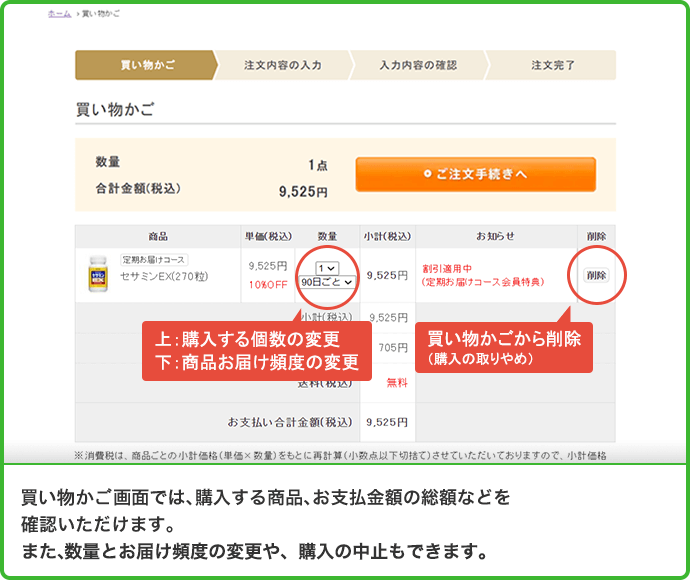Click the 10%OFF discount text
The height and width of the screenshot is (580, 690).
(268, 285)
